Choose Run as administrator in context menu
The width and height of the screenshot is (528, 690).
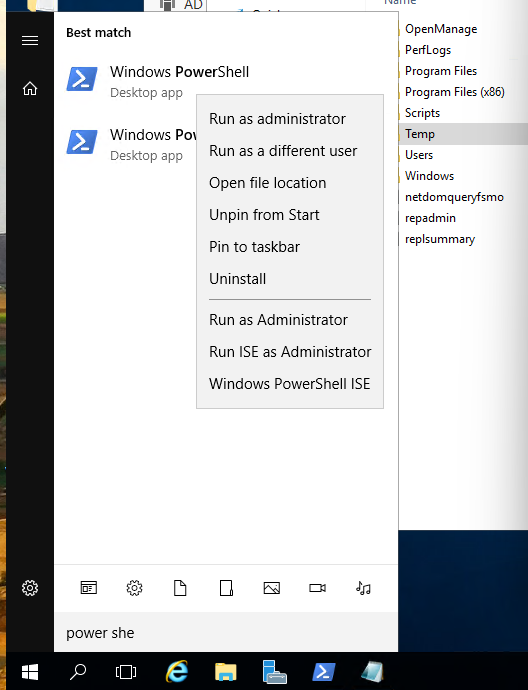click(x=277, y=119)
